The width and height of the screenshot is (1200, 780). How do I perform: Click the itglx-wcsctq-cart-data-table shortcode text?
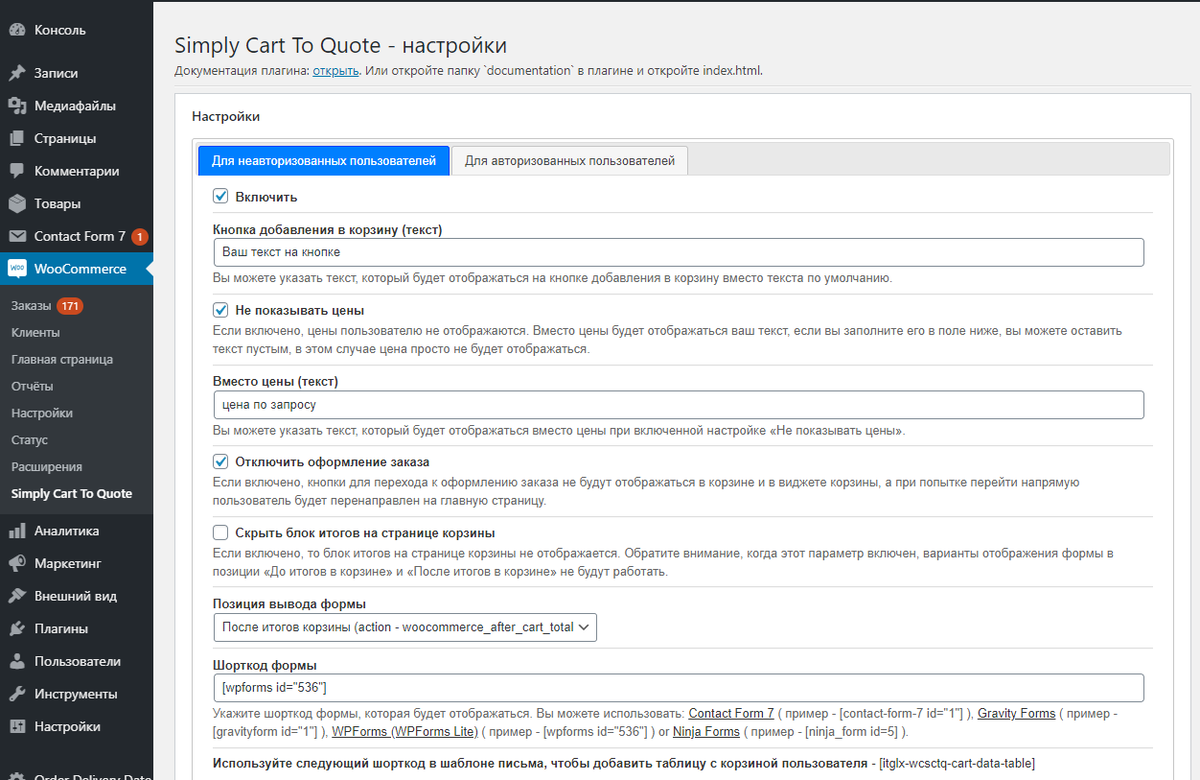pos(957,764)
